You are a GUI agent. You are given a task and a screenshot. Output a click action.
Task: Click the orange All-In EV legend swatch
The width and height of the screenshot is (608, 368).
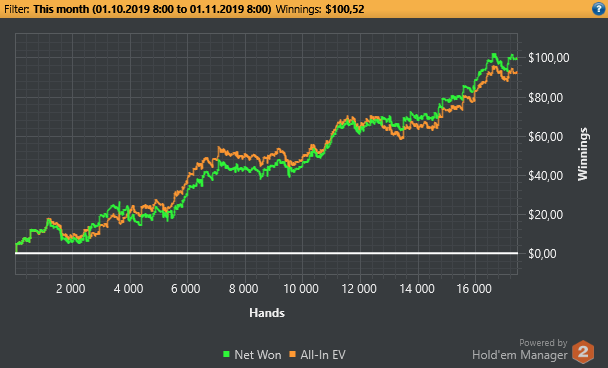tap(292, 354)
